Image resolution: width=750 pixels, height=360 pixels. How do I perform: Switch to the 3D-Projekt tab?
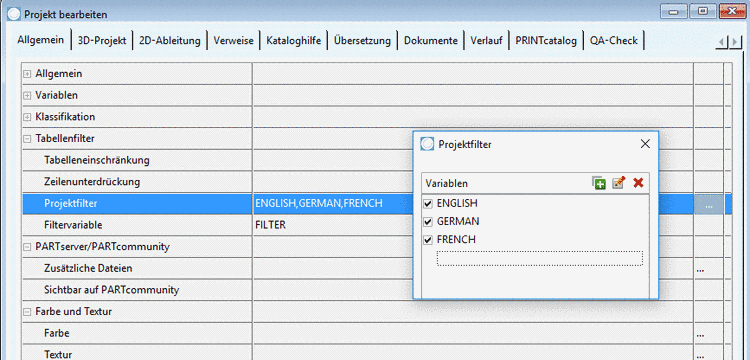(102, 41)
